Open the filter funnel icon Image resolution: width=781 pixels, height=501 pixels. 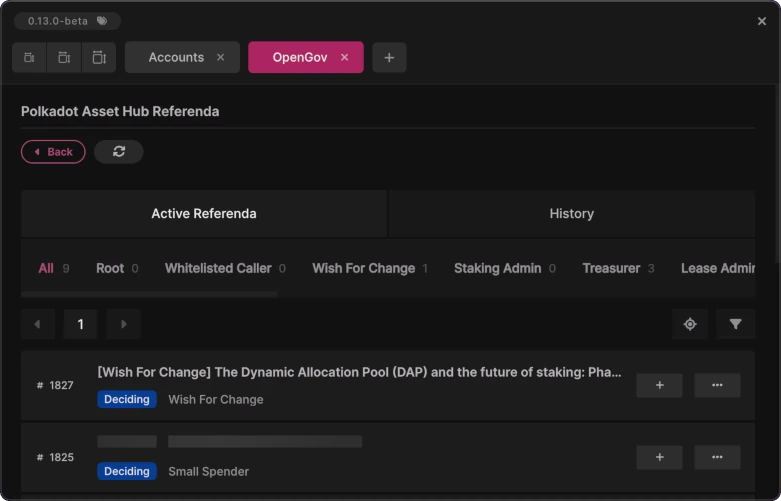[x=736, y=324]
